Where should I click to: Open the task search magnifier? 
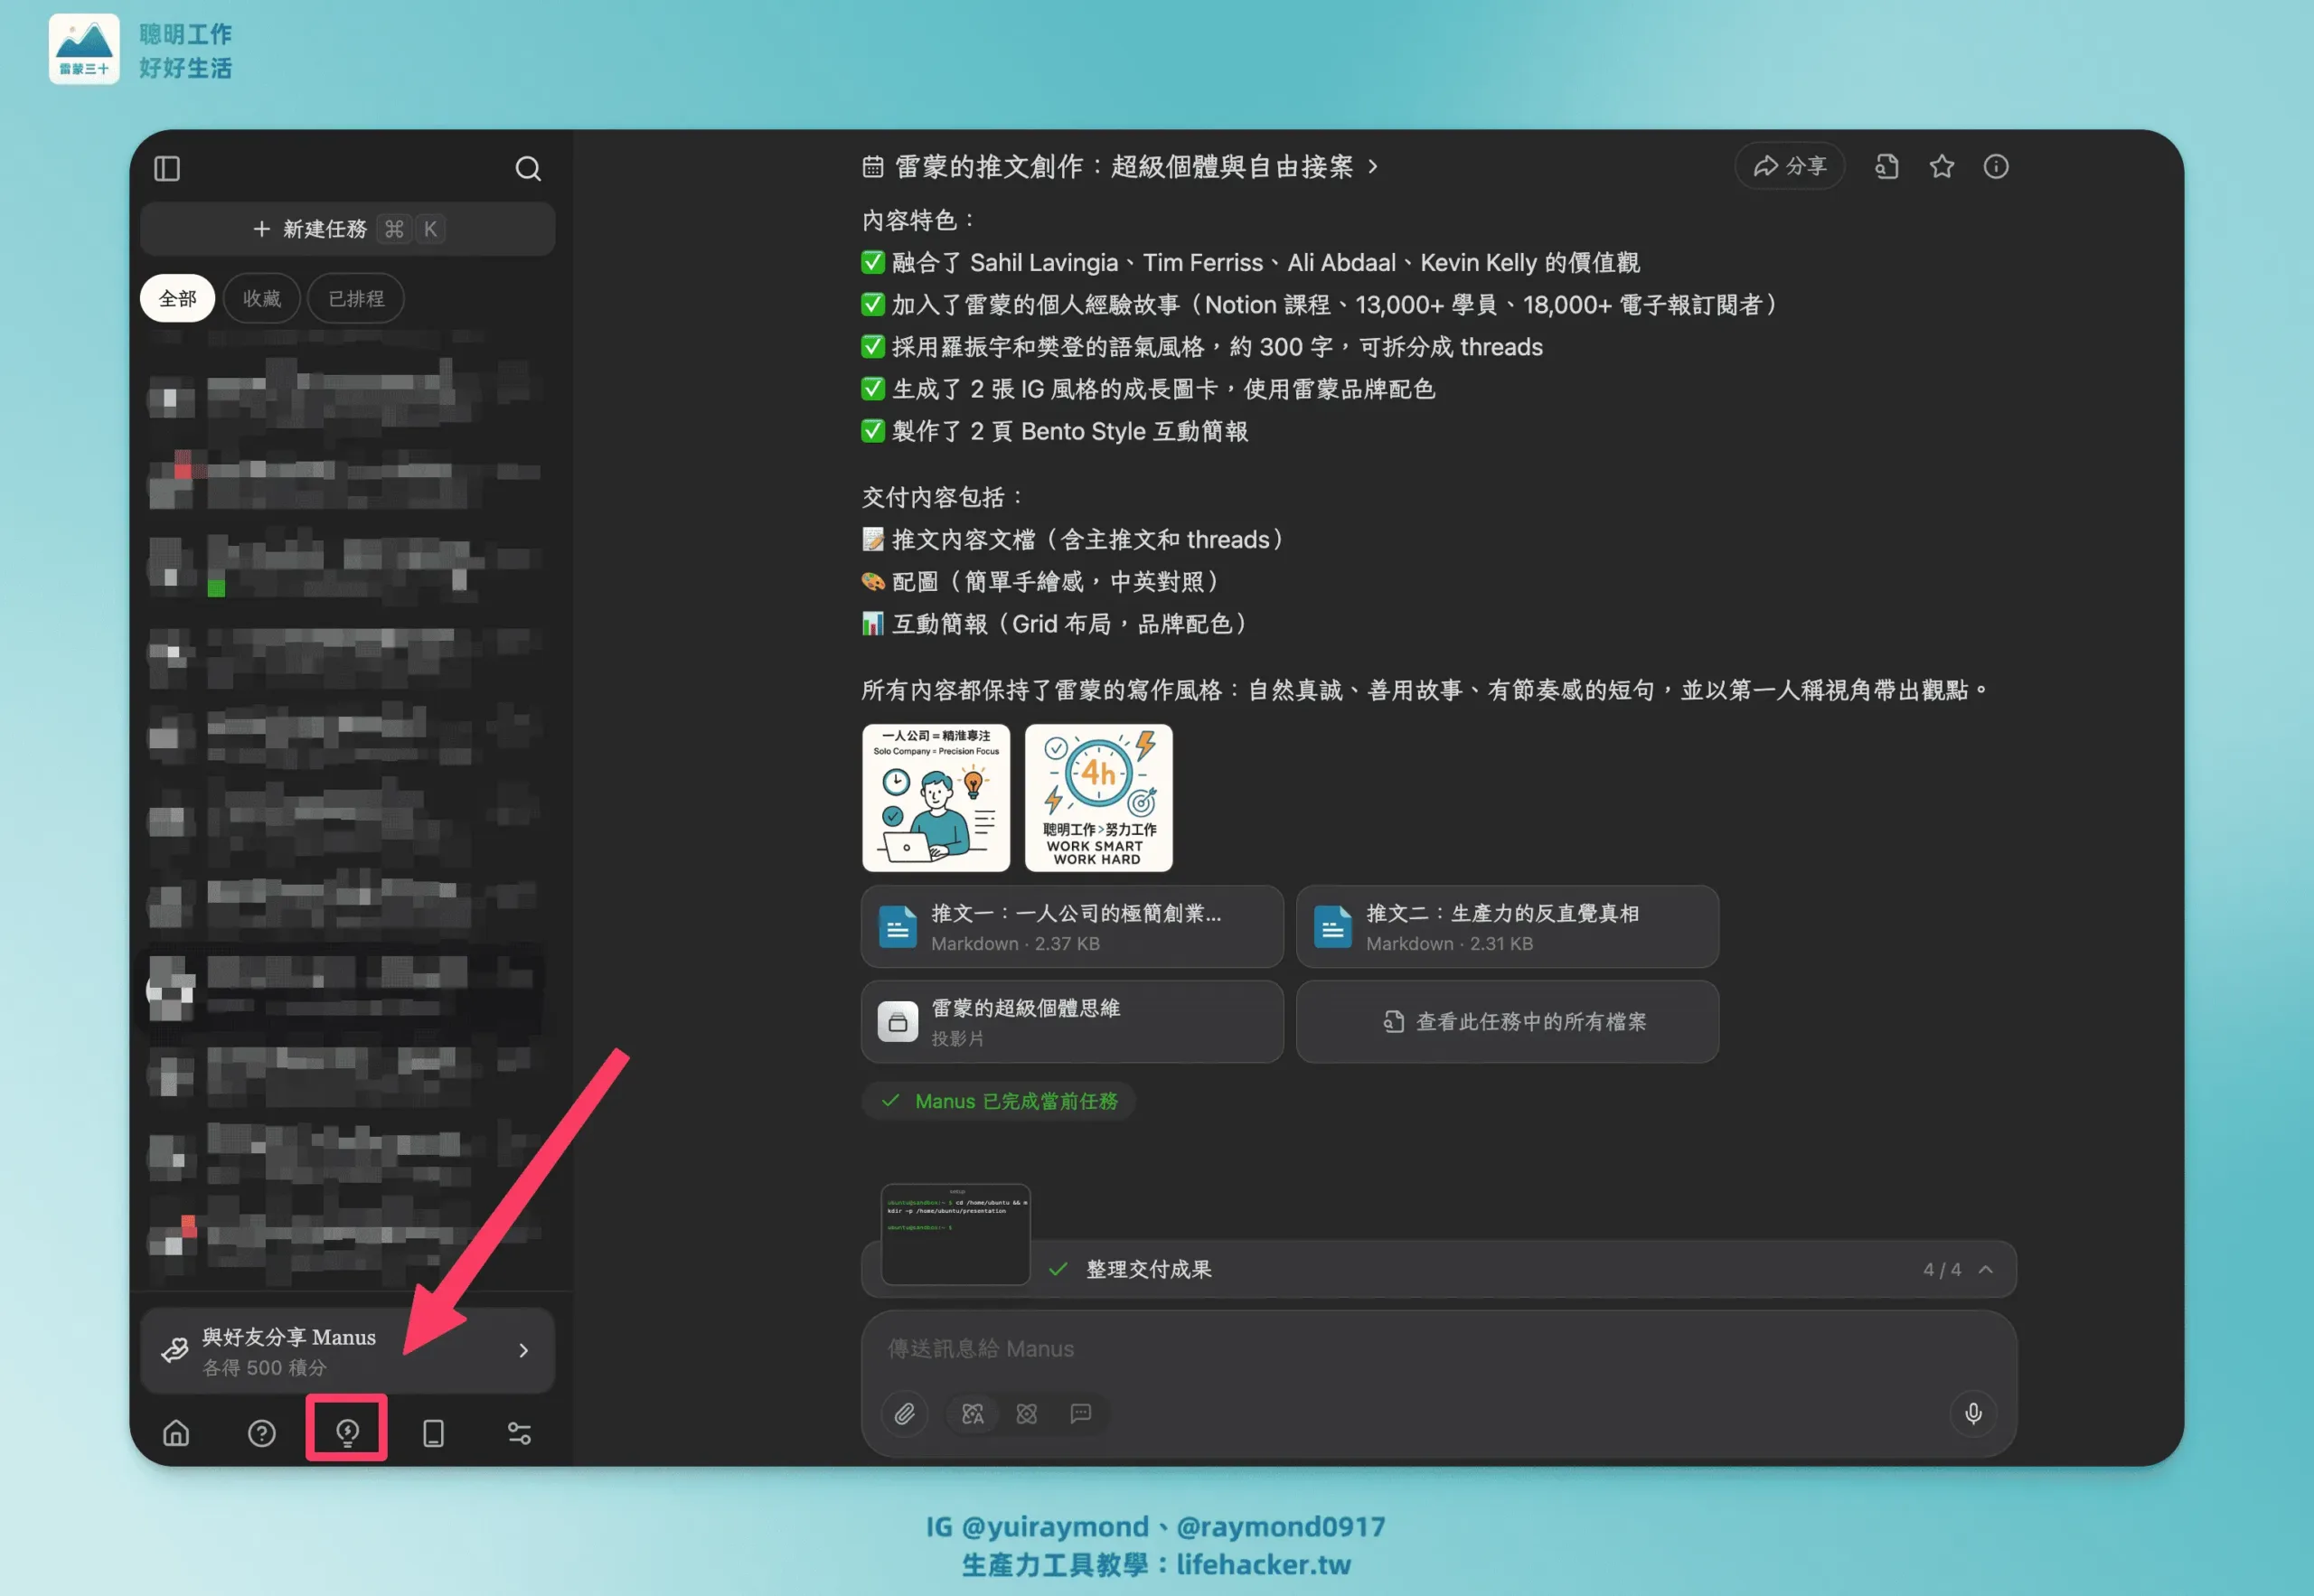[x=528, y=168]
